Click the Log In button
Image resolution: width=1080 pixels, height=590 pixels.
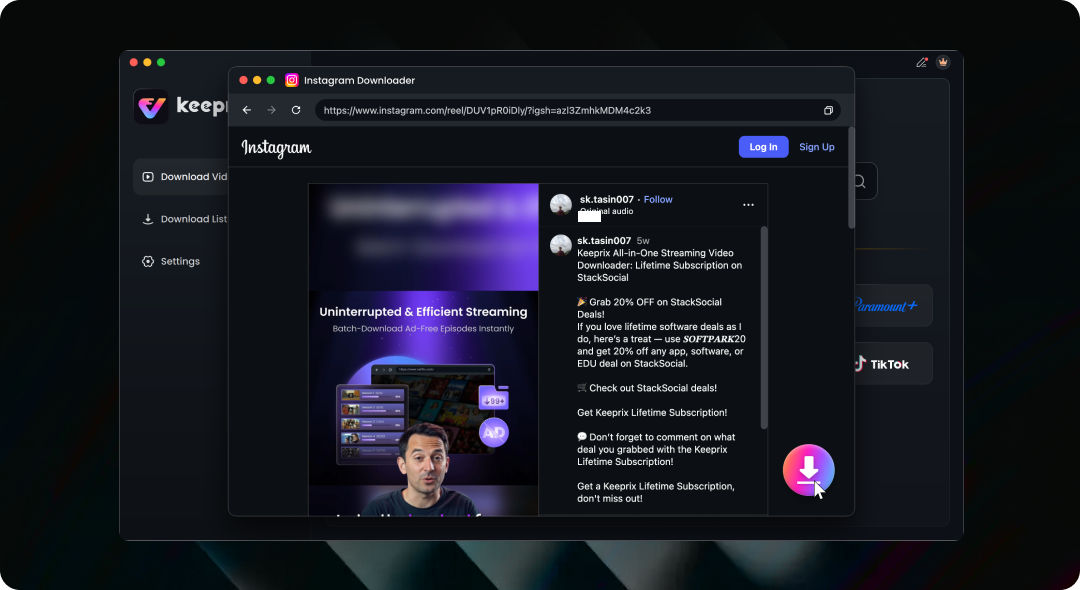(x=763, y=147)
